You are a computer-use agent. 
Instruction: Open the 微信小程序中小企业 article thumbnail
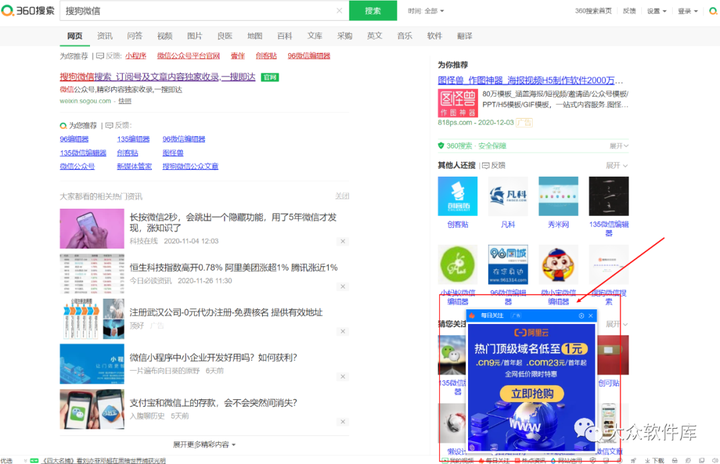click(x=92, y=364)
